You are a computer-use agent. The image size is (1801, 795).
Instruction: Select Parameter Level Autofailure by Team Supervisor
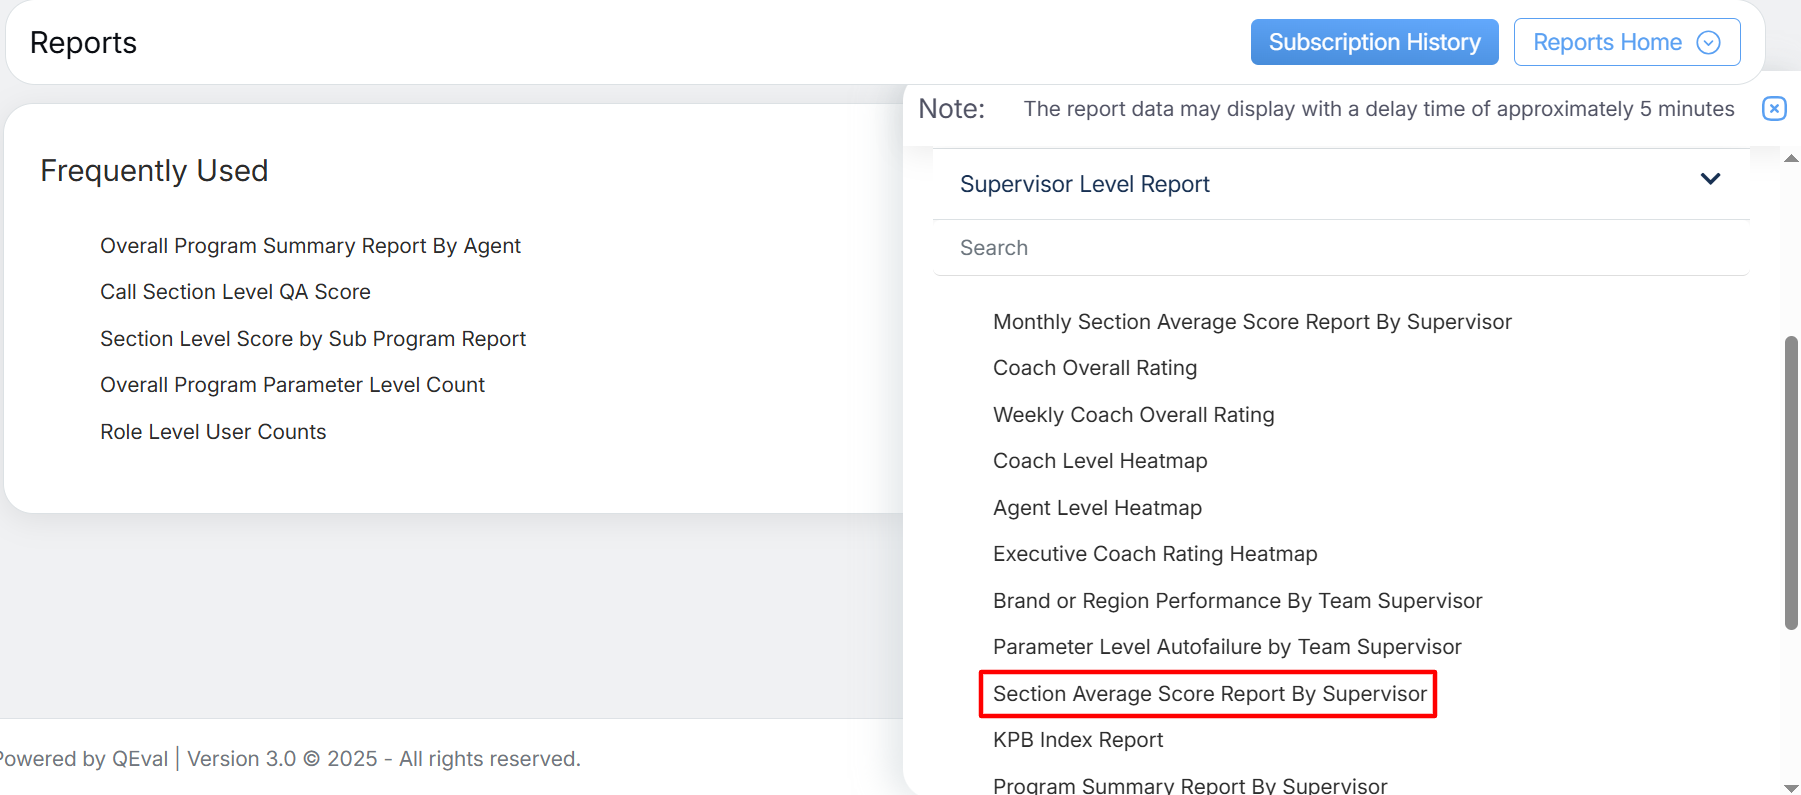[1227, 647]
